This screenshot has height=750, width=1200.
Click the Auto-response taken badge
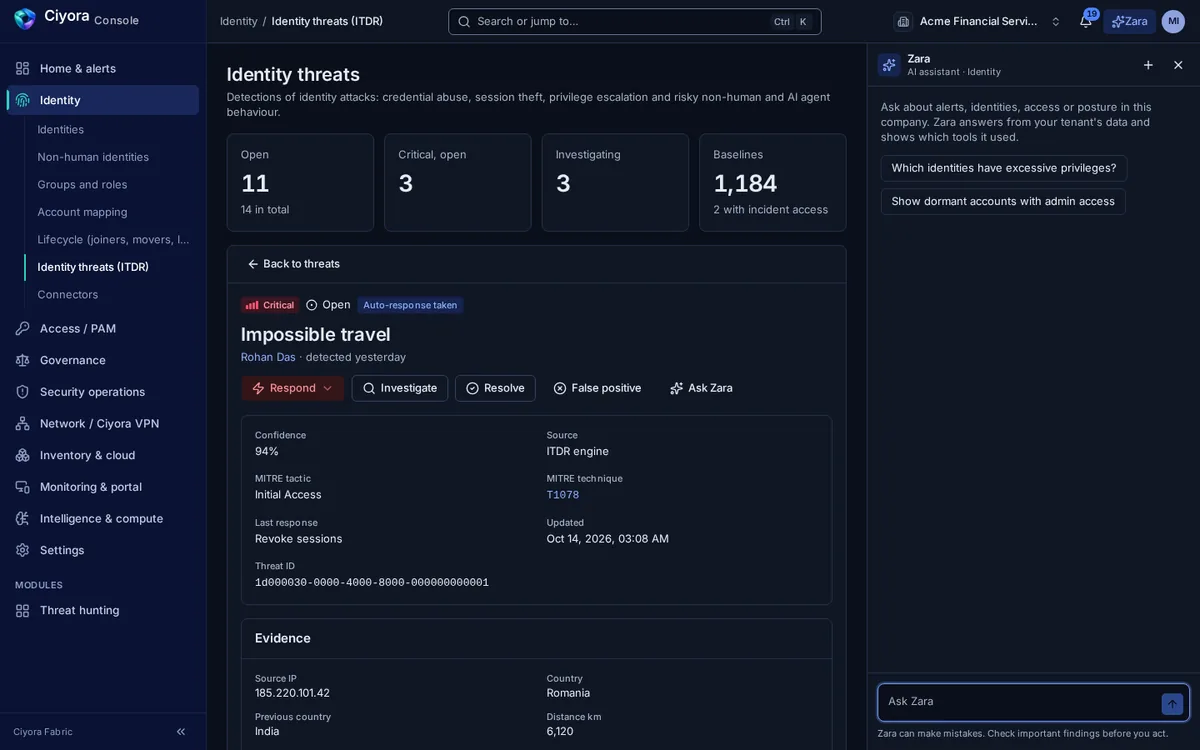pos(410,305)
